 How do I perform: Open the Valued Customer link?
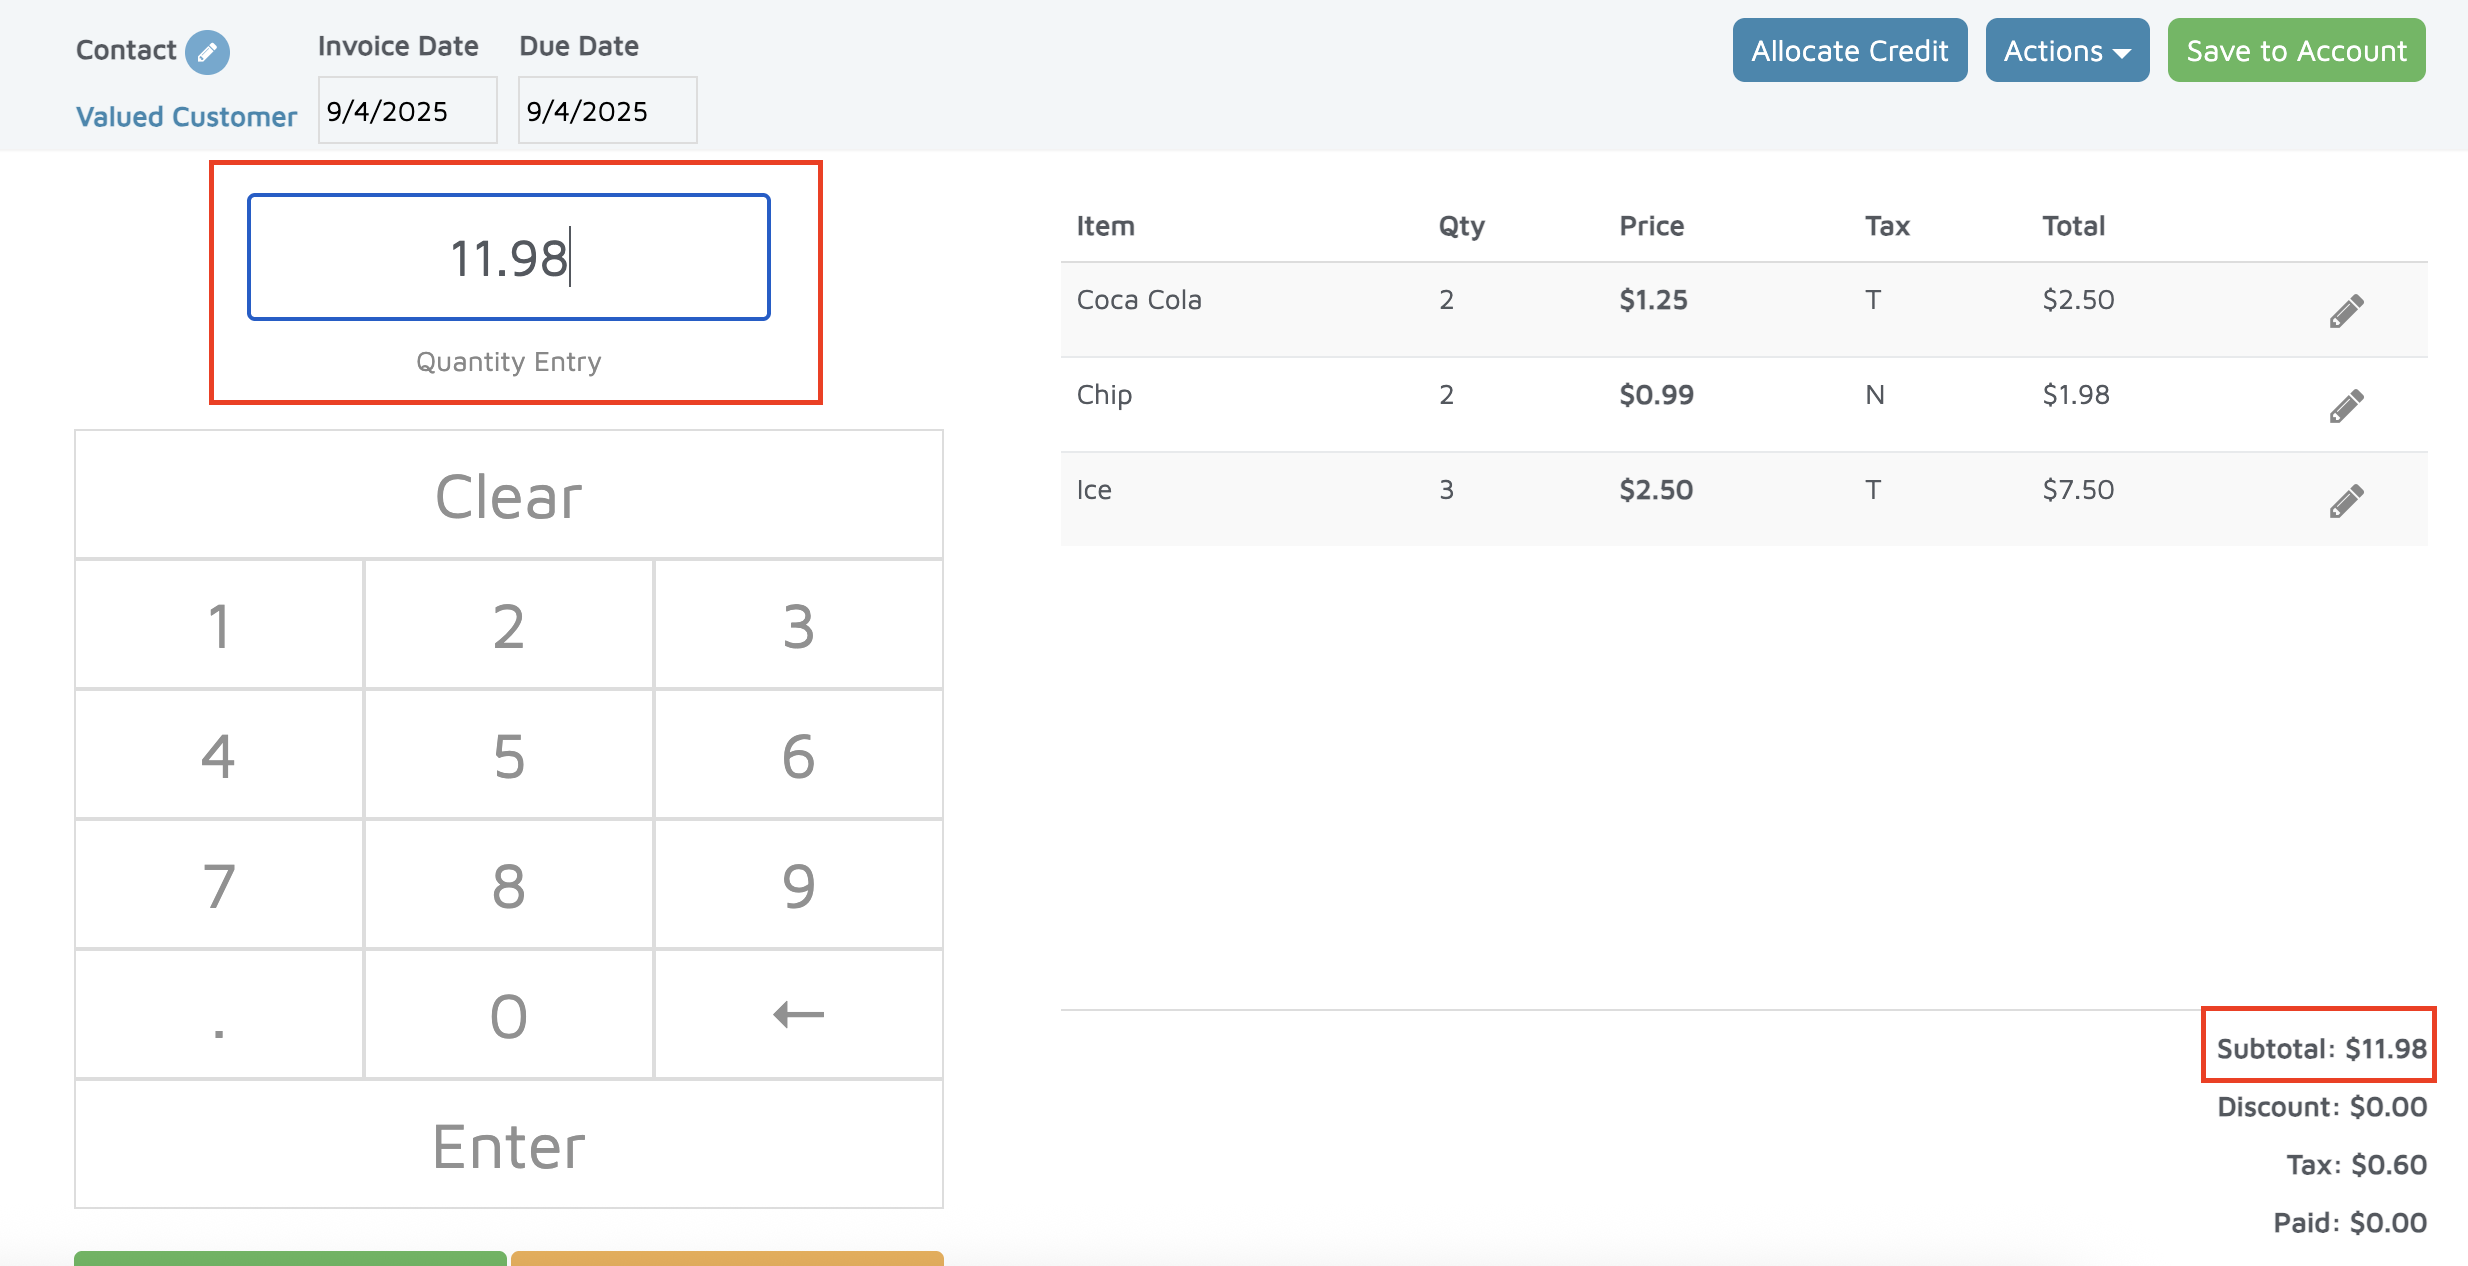click(x=187, y=117)
